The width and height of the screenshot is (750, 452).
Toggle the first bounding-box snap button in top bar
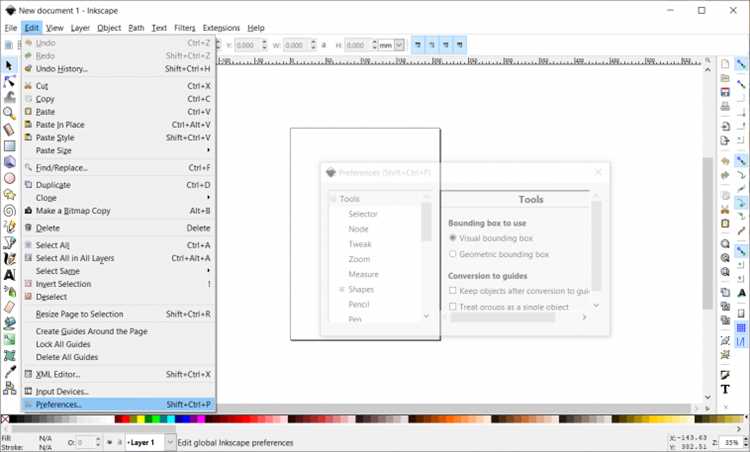pos(418,45)
